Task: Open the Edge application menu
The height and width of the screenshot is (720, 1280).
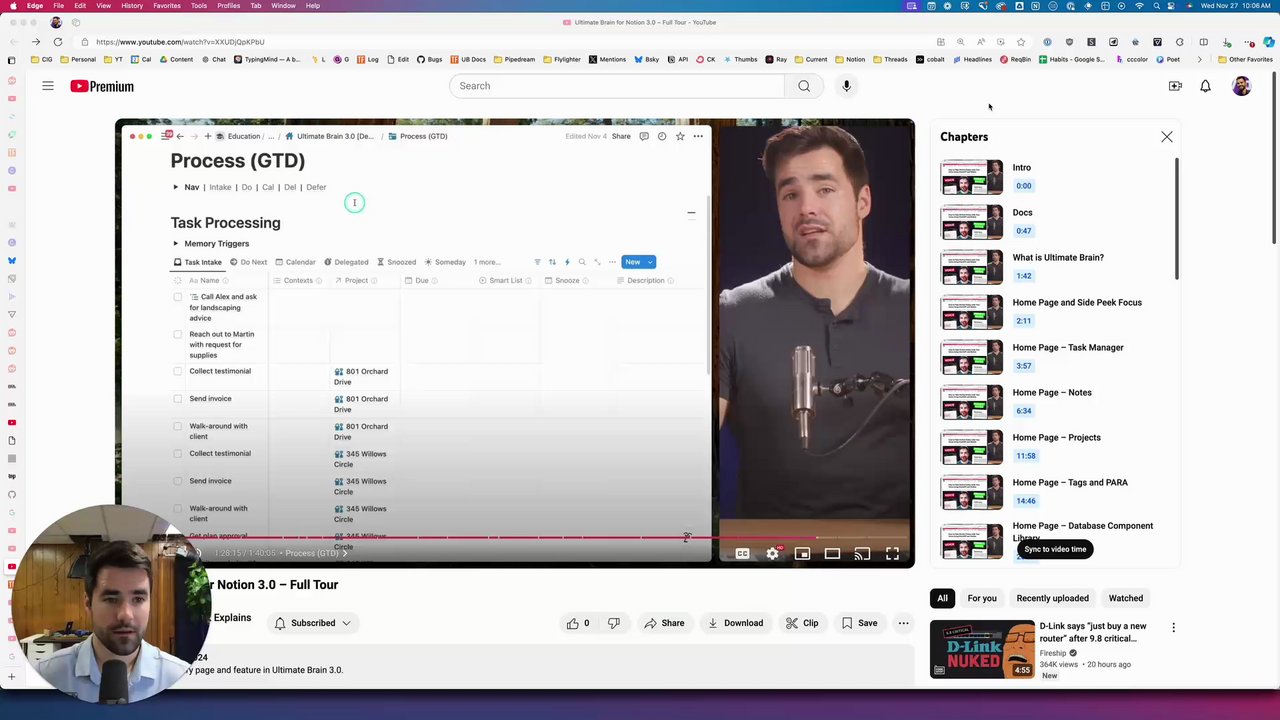Action: tap(35, 6)
